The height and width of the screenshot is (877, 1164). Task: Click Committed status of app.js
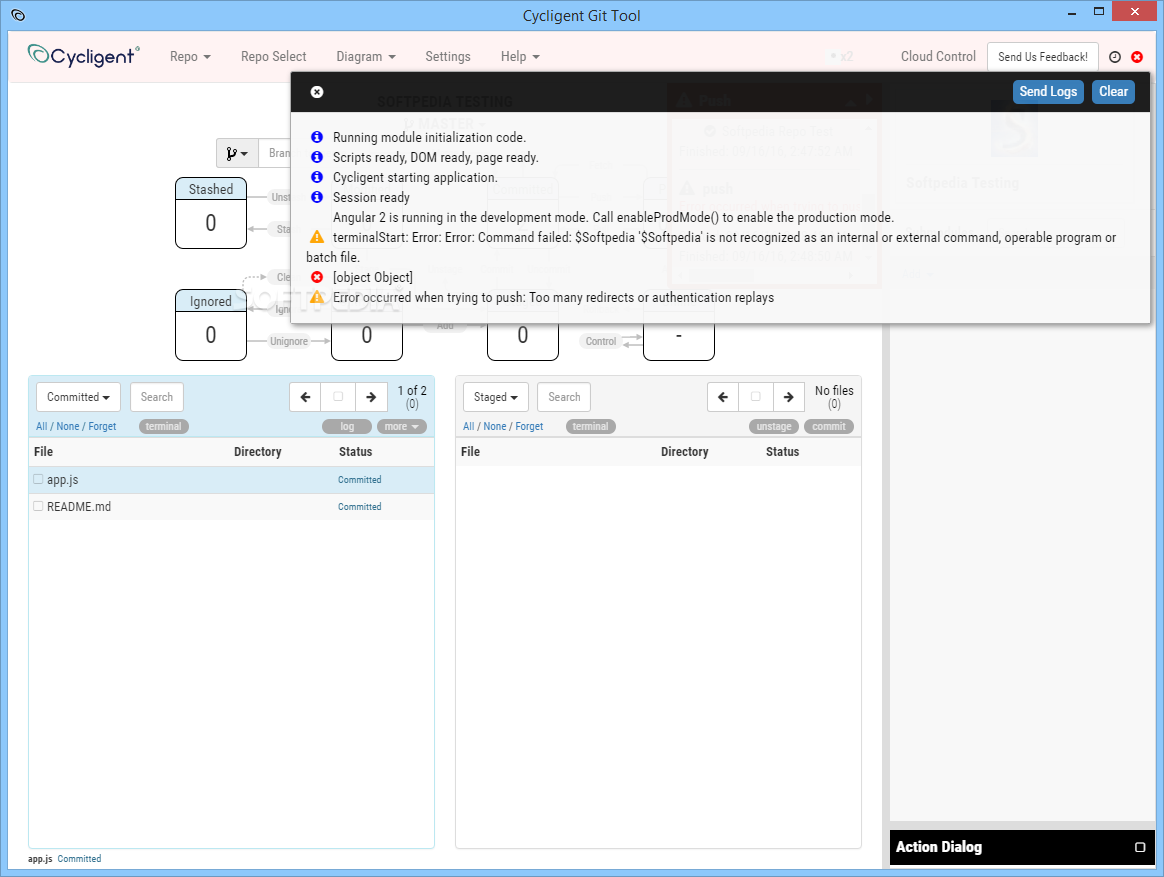click(x=359, y=480)
